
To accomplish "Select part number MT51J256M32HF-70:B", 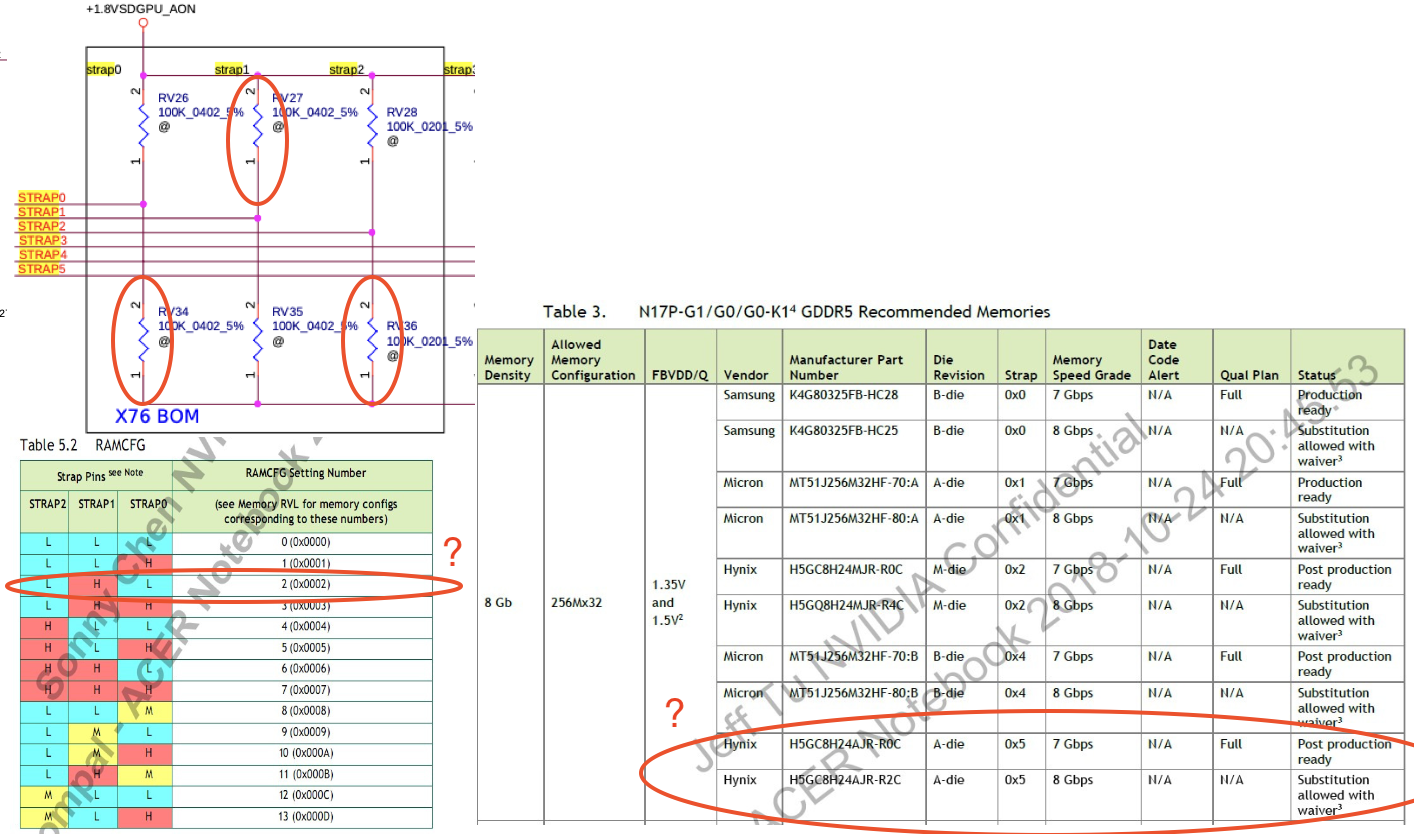I will pos(853,657).
